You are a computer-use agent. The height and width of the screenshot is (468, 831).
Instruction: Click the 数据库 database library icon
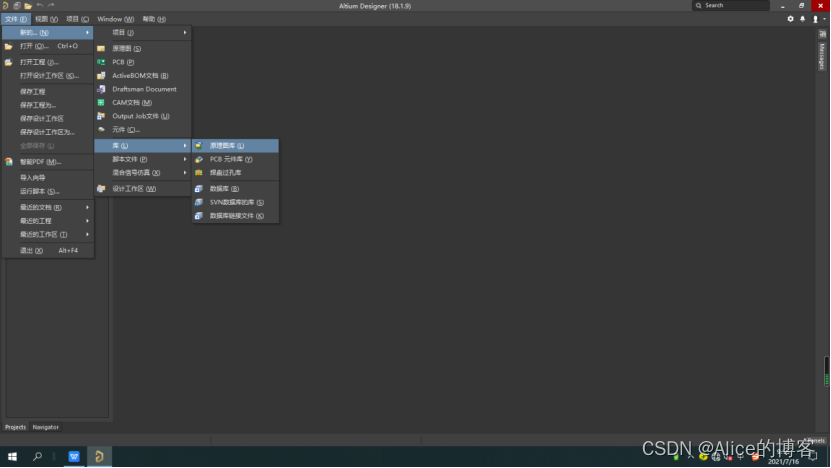pyautogui.click(x=199, y=188)
